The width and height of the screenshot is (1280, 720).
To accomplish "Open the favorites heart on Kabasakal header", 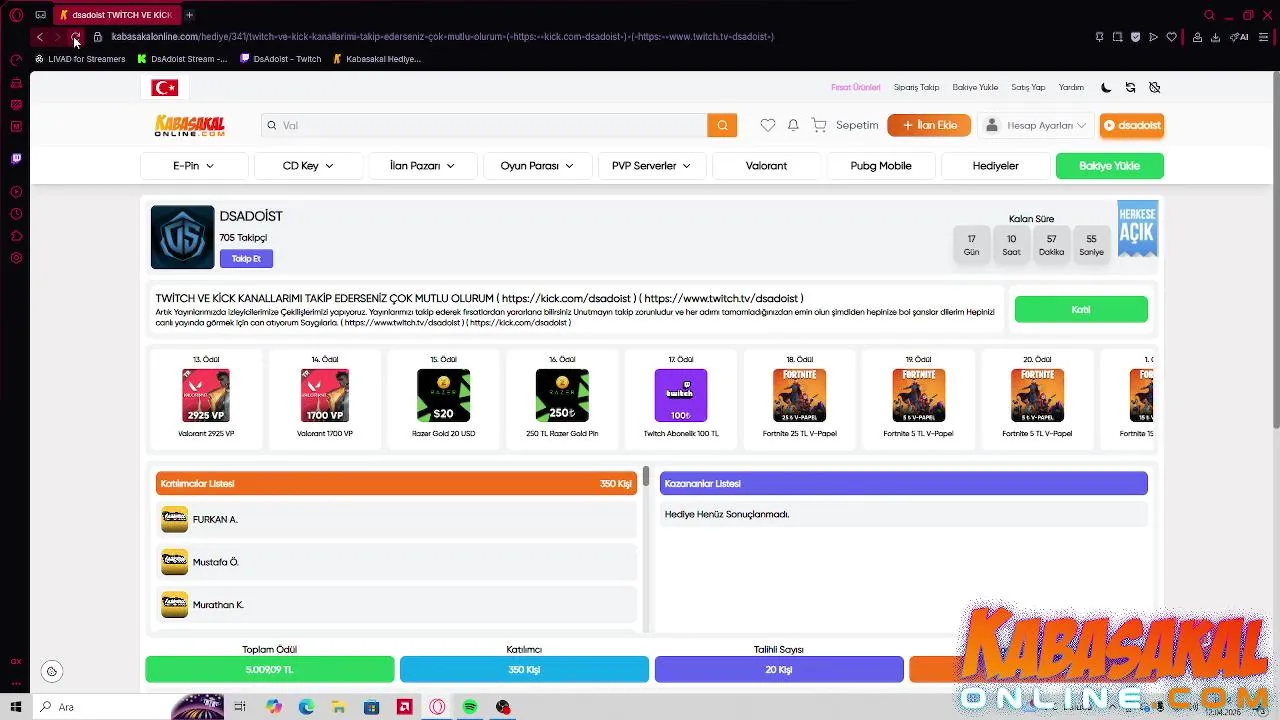I will (767, 125).
